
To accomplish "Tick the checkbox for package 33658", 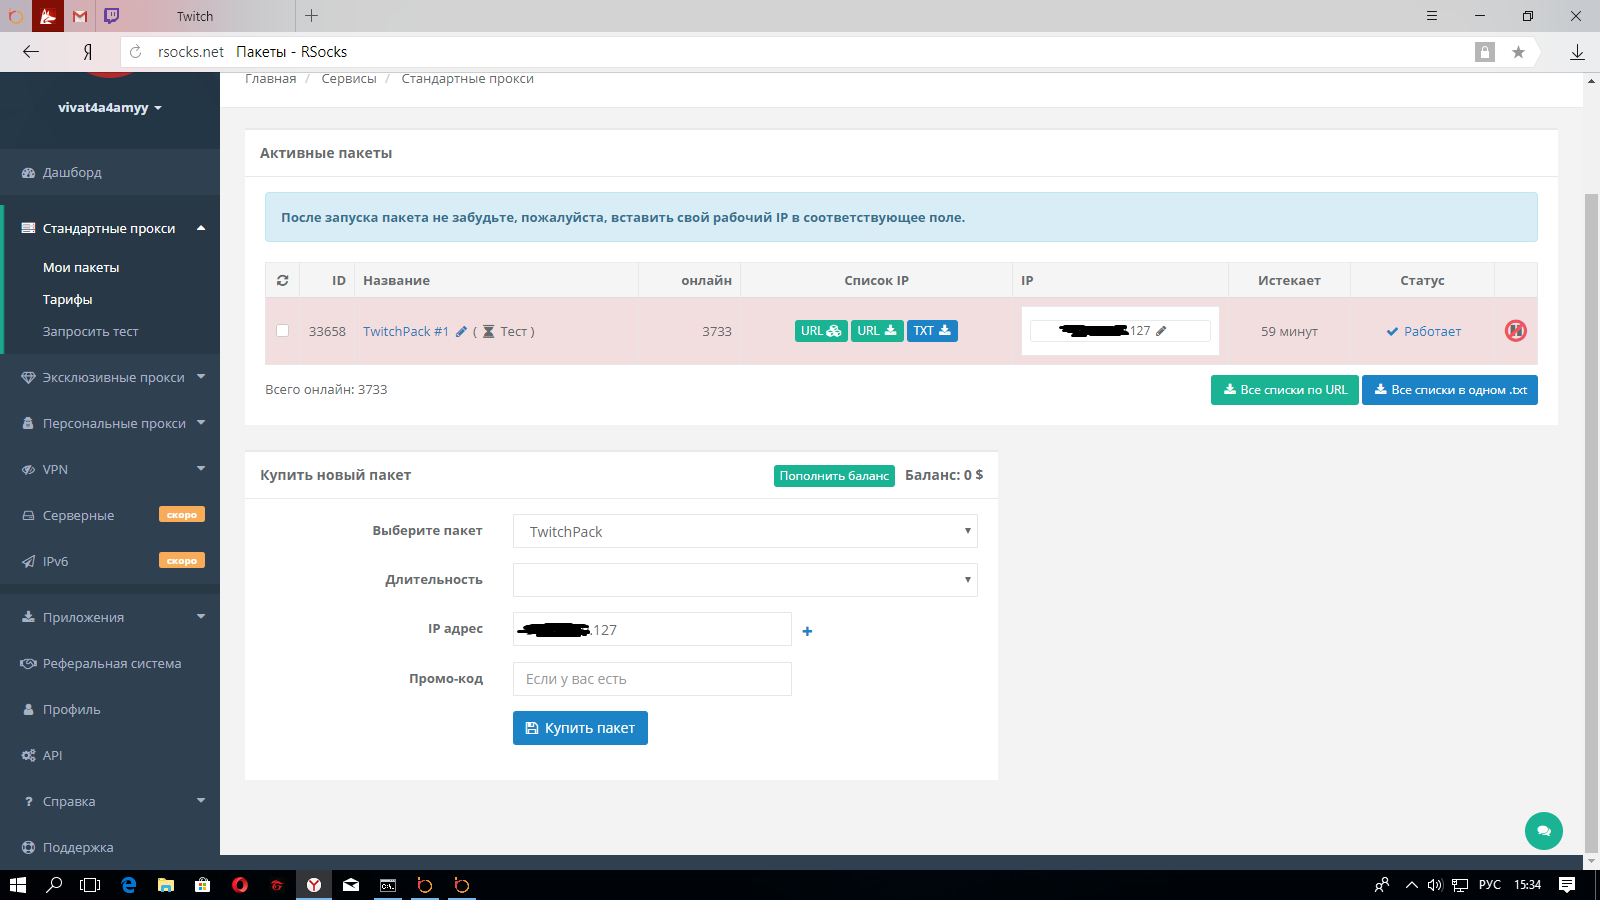I will click(283, 331).
